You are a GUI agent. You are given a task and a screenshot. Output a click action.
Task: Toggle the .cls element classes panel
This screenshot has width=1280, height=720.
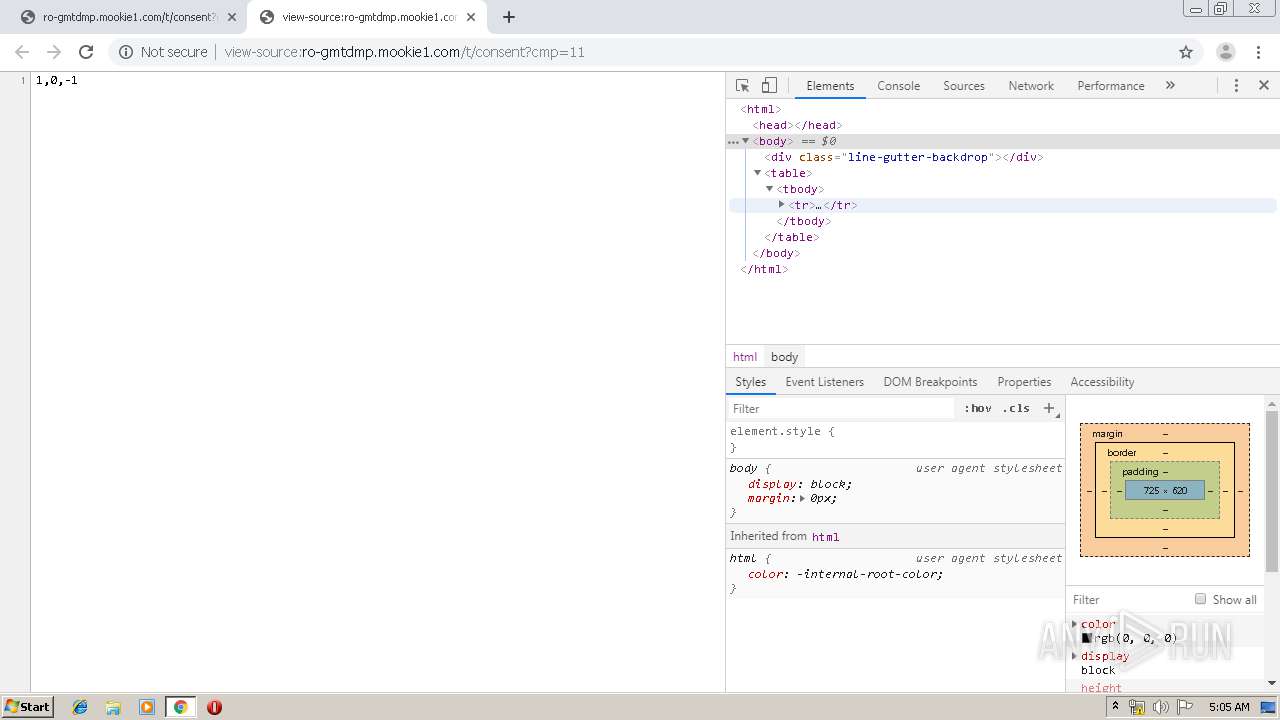(1016, 408)
